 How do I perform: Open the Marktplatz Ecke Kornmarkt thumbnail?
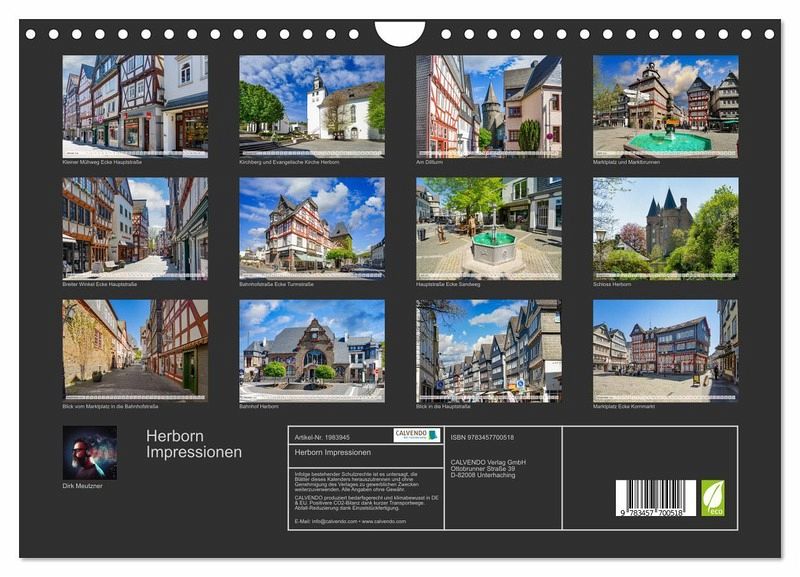(x=665, y=350)
